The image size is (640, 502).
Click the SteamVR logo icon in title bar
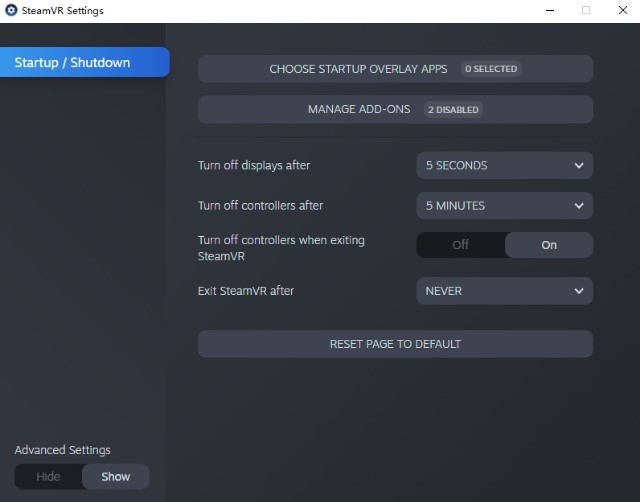pos(11,10)
